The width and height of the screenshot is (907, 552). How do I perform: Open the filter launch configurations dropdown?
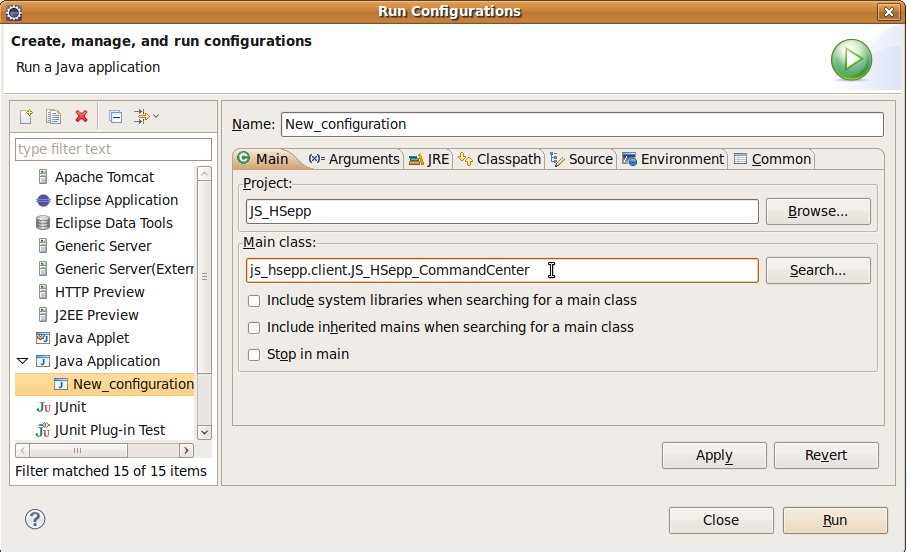point(147,117)
